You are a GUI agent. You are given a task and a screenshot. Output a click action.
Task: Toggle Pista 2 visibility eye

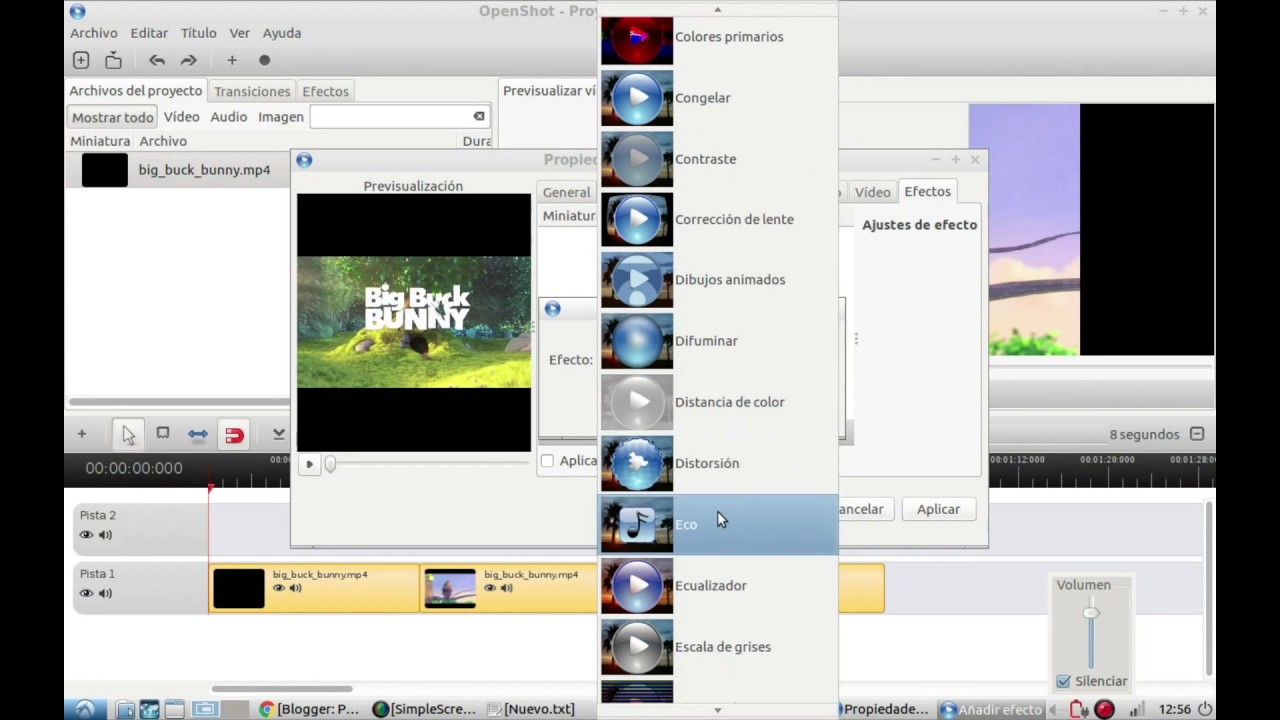point(86,535)
